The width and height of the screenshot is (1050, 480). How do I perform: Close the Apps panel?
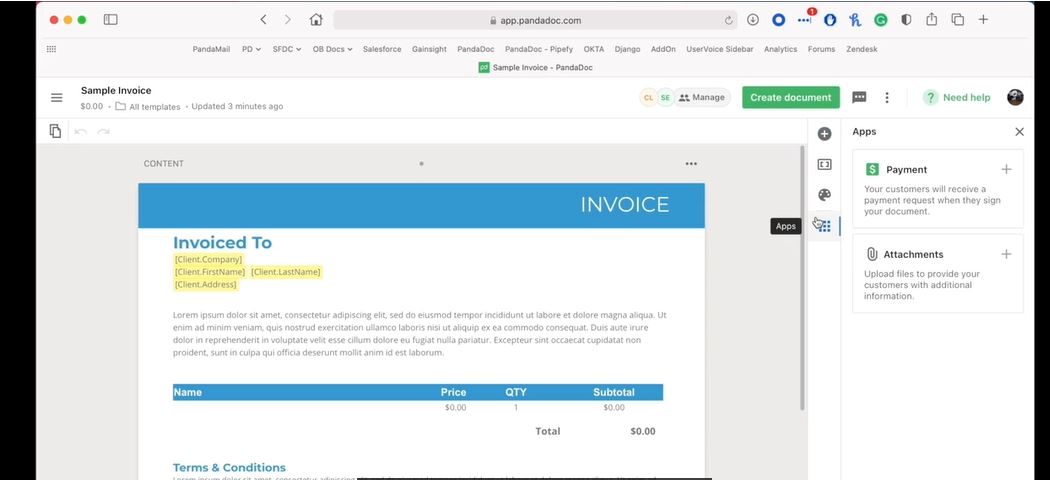tap(1019, 132)
